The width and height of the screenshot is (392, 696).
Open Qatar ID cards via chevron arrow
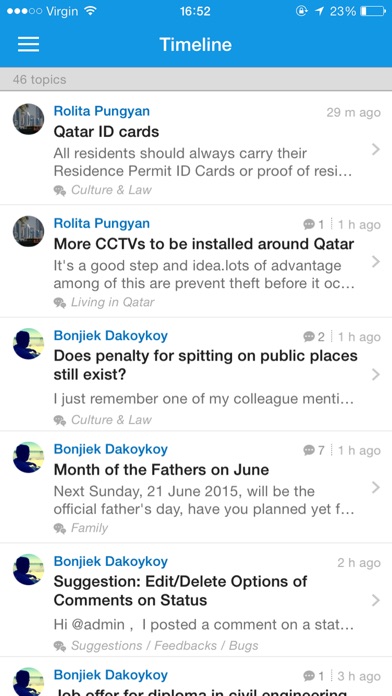376,150
